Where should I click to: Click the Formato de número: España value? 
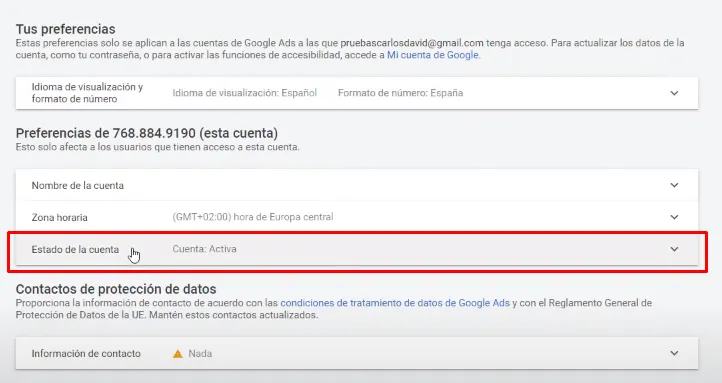point(401,93)
